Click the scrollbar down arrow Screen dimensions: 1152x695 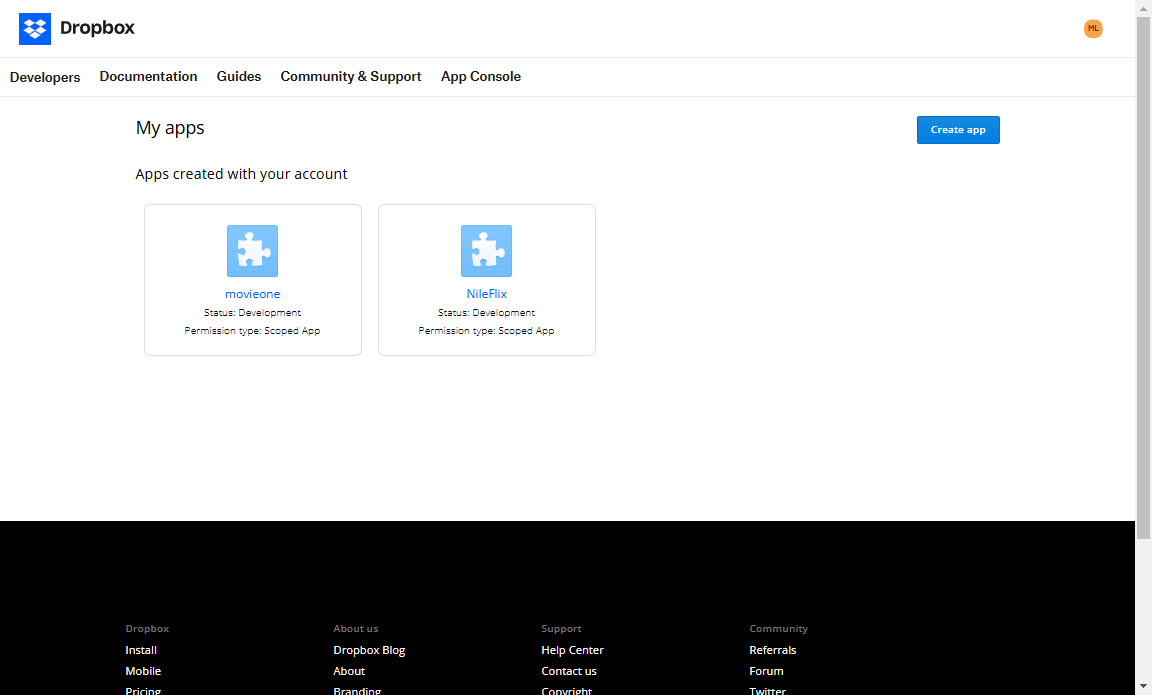coord(1143,687)
